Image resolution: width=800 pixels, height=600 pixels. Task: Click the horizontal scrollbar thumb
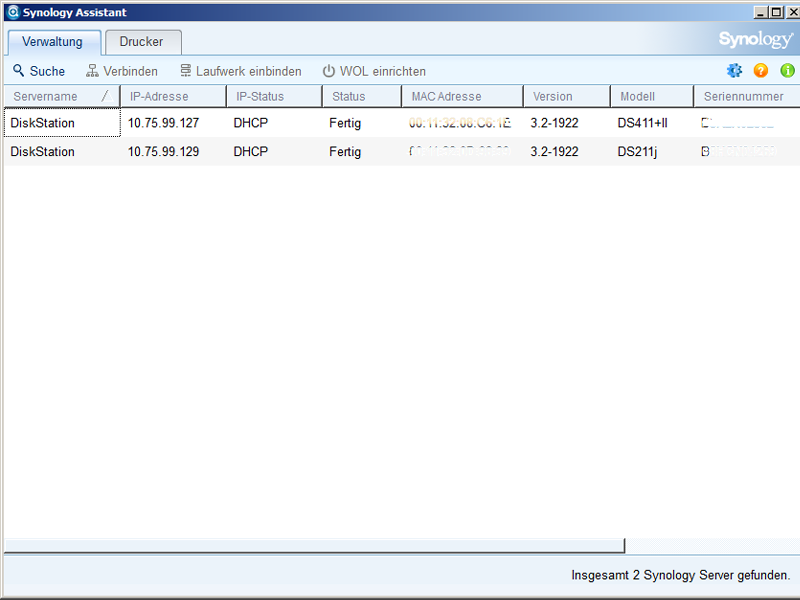[314, 545]
